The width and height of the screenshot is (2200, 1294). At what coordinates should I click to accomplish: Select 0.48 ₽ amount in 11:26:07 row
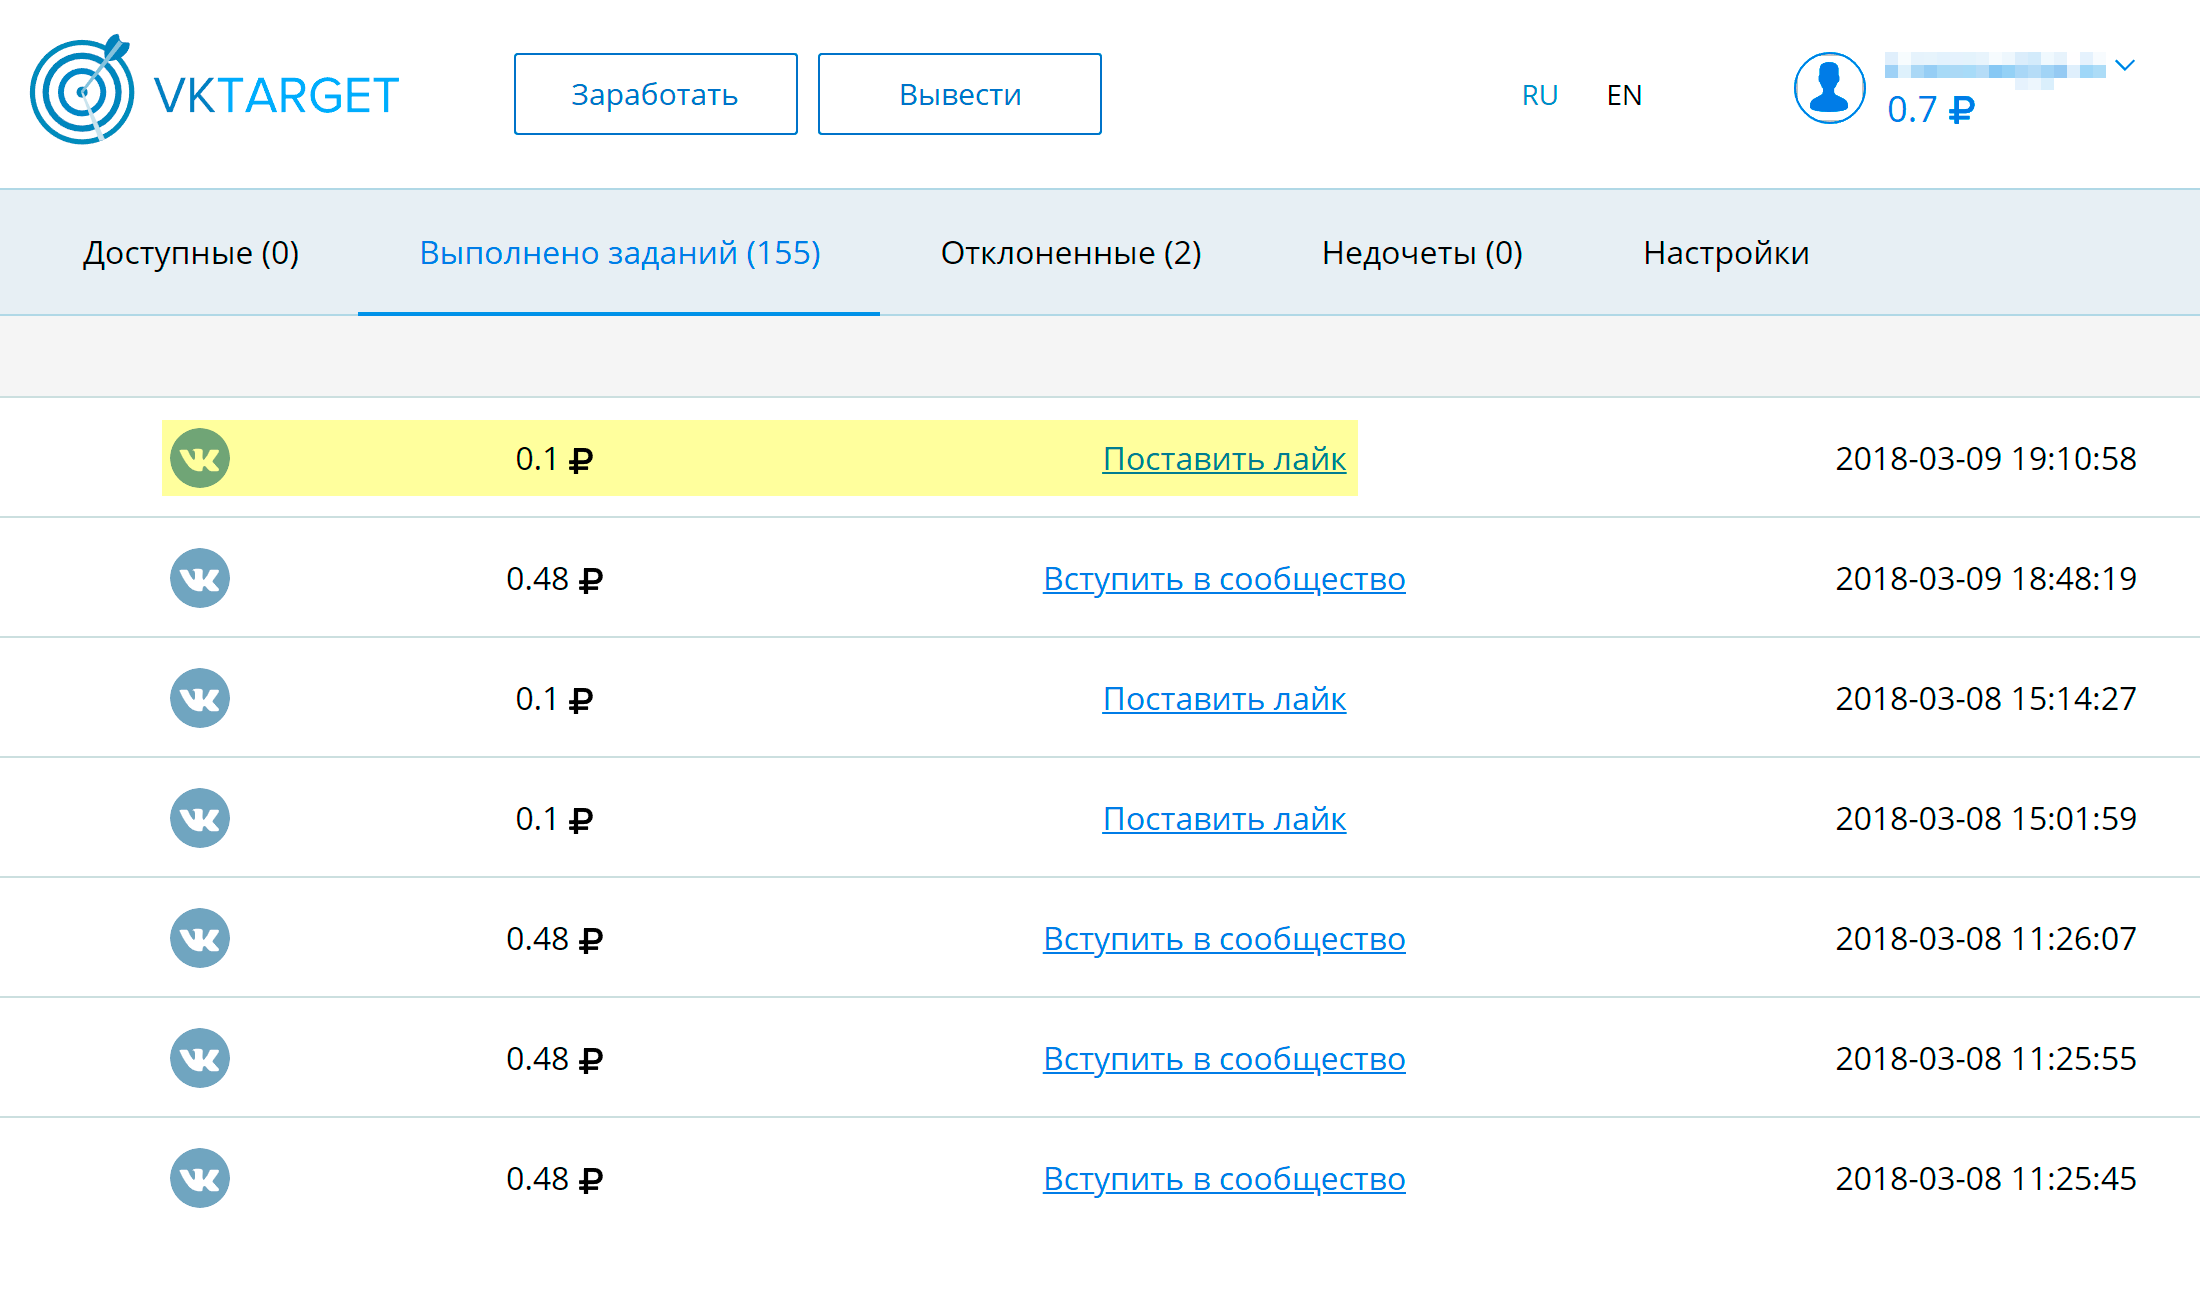click(554, 938)
